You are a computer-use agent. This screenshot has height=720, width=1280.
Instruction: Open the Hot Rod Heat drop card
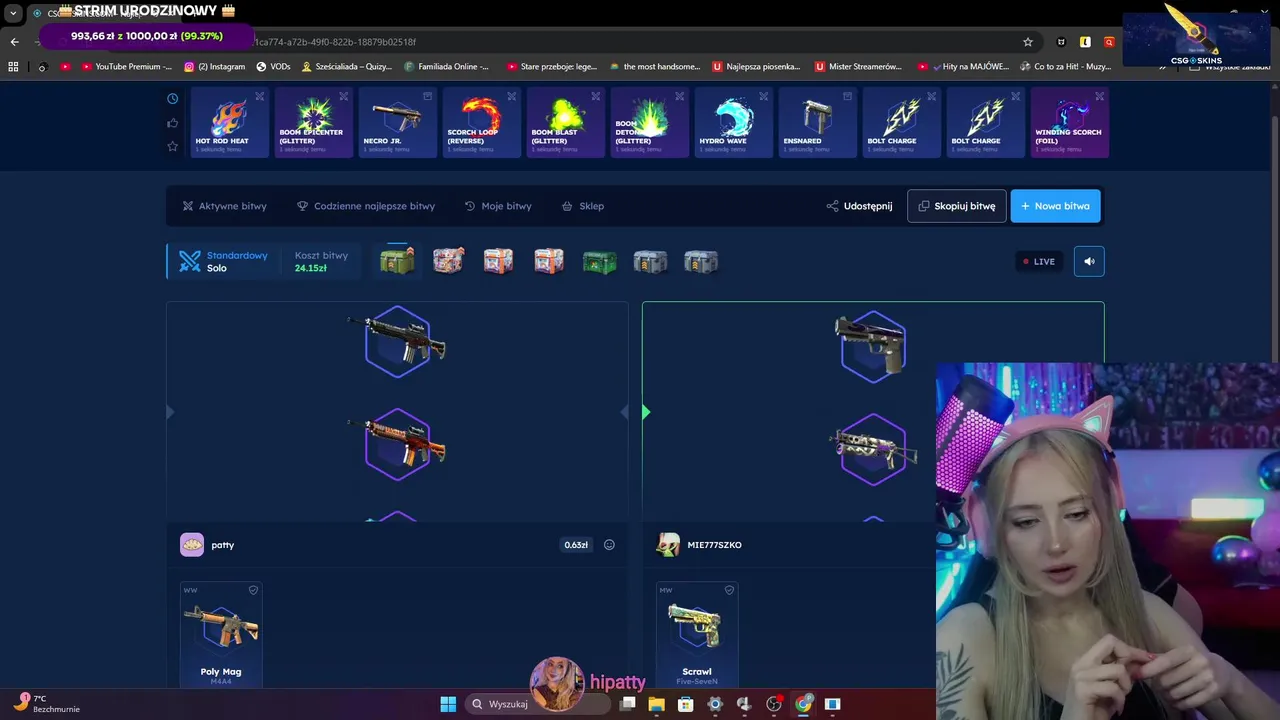point(230,122)
